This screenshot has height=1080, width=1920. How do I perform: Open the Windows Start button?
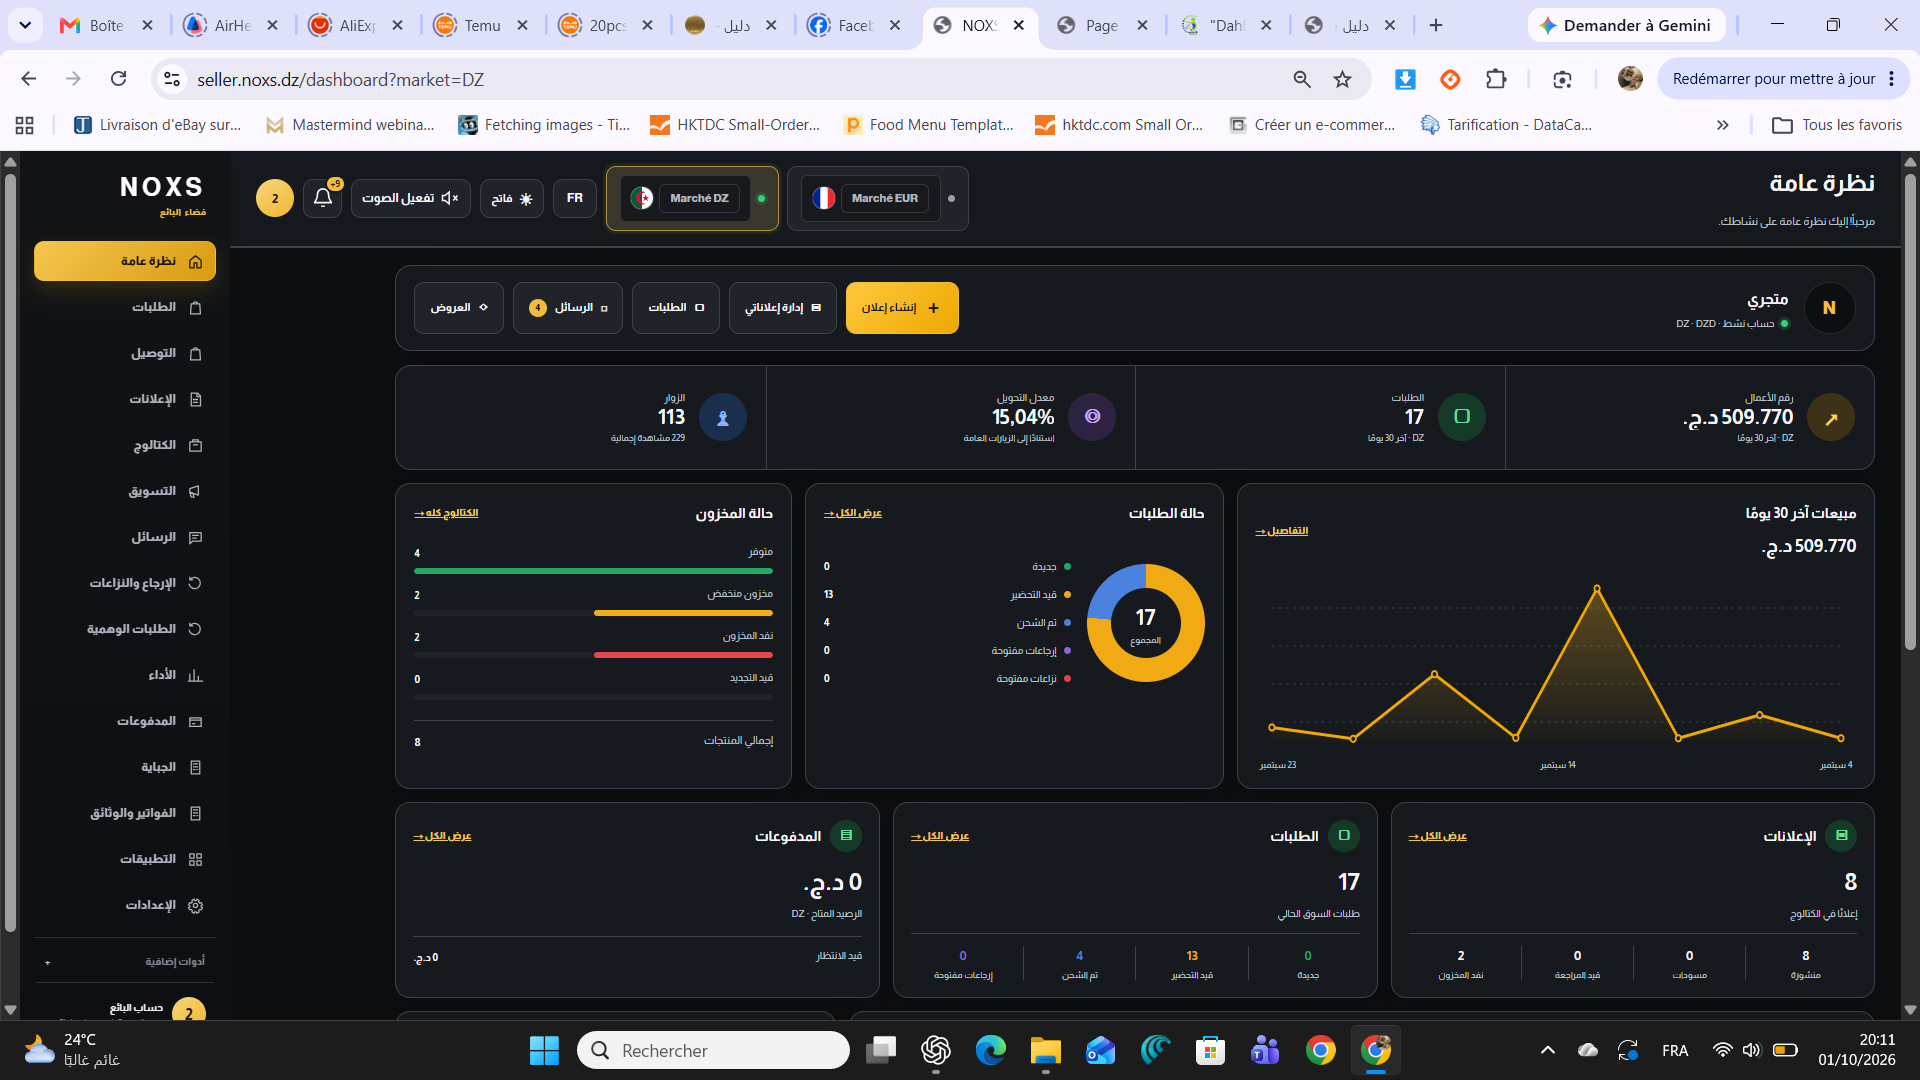click(x=544, y=1050)
